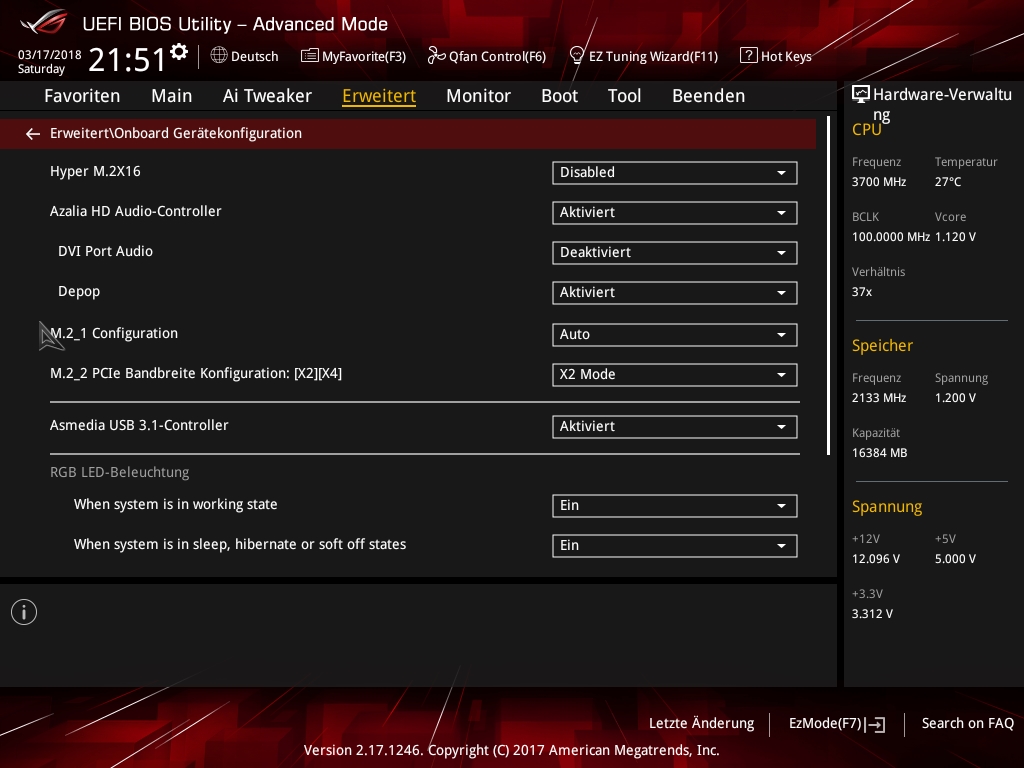Switch to the Boot tab

tap(560, 96)
